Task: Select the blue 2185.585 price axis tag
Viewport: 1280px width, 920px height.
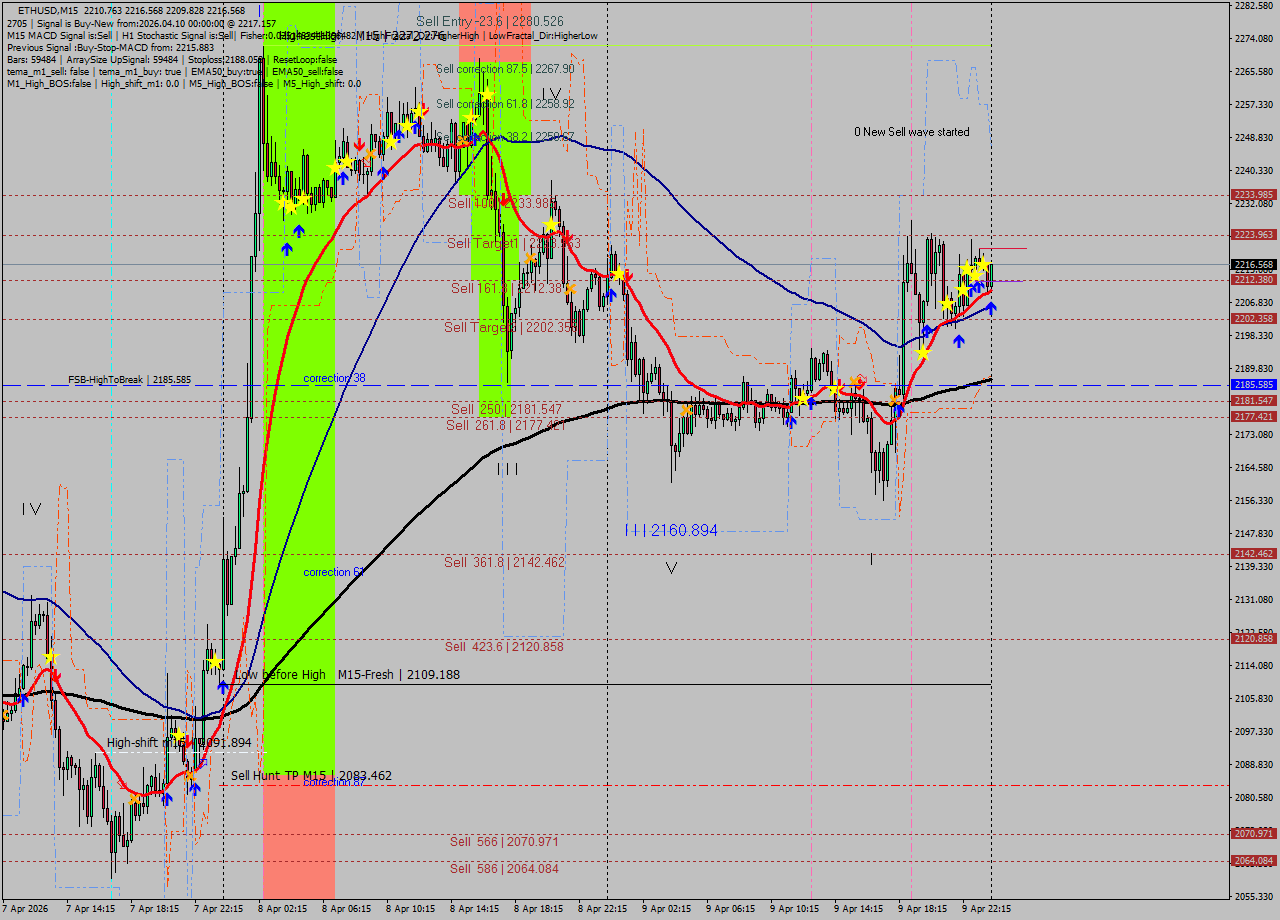Action: (x=1253, y=385)
